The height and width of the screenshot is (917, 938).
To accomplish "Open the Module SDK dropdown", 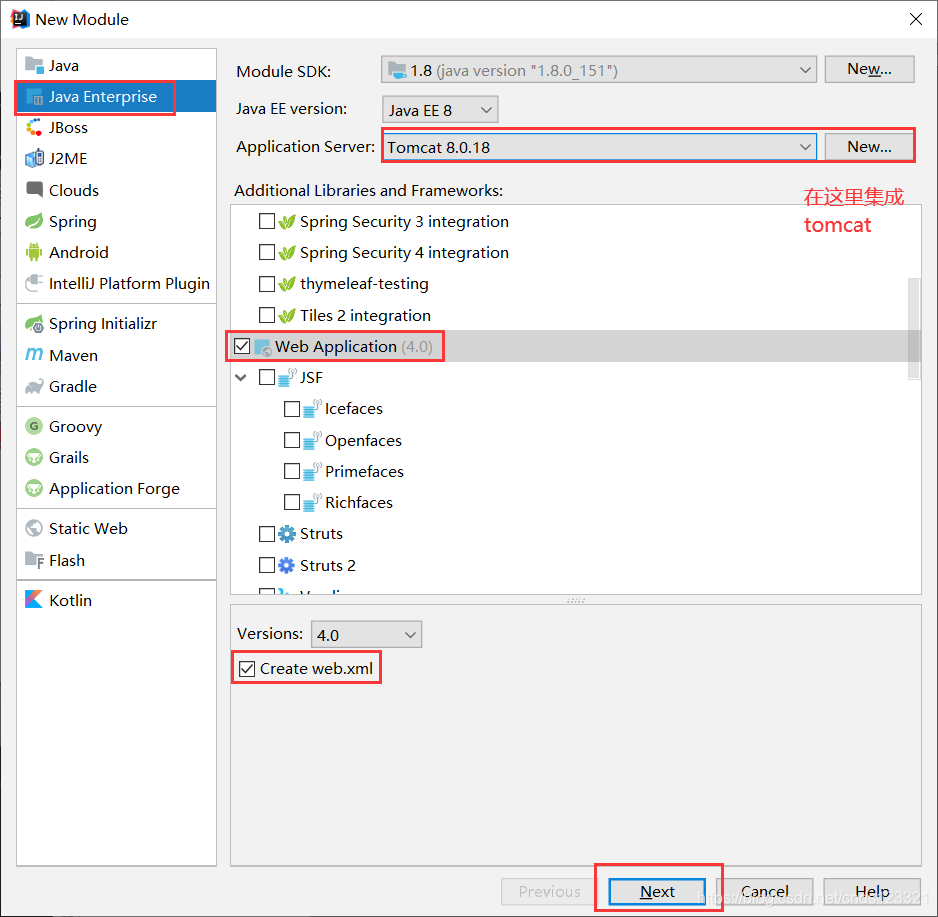I will [599, 70].
